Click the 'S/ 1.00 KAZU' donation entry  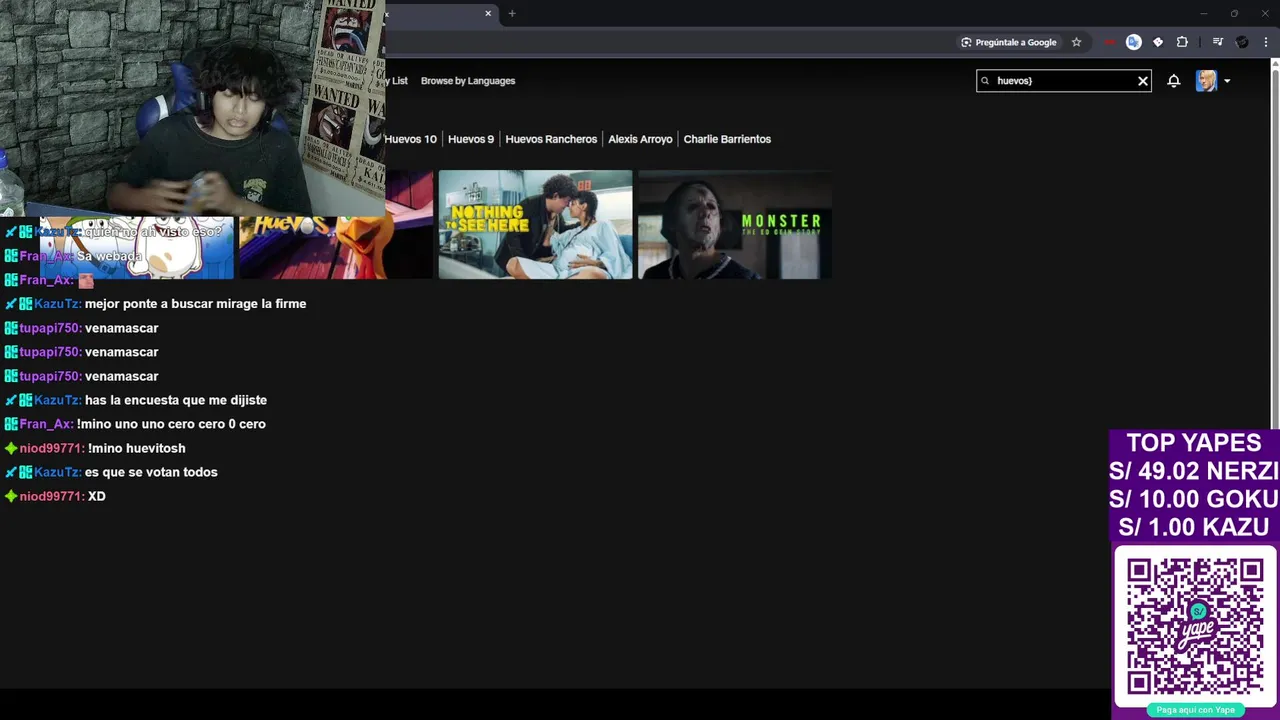tap(1193, 527)
